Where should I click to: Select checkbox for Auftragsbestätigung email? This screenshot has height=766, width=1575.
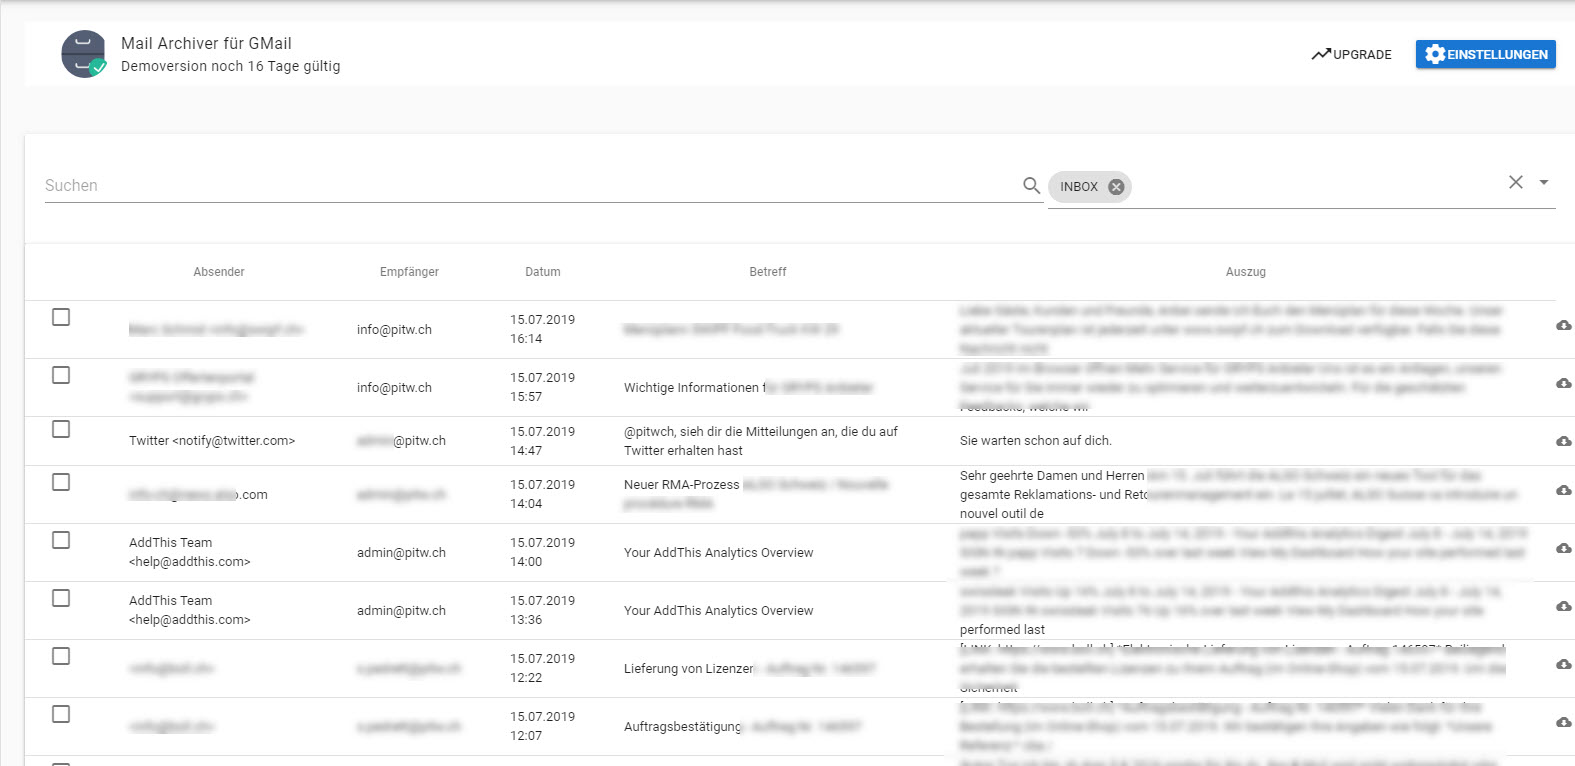click(61, 714)
